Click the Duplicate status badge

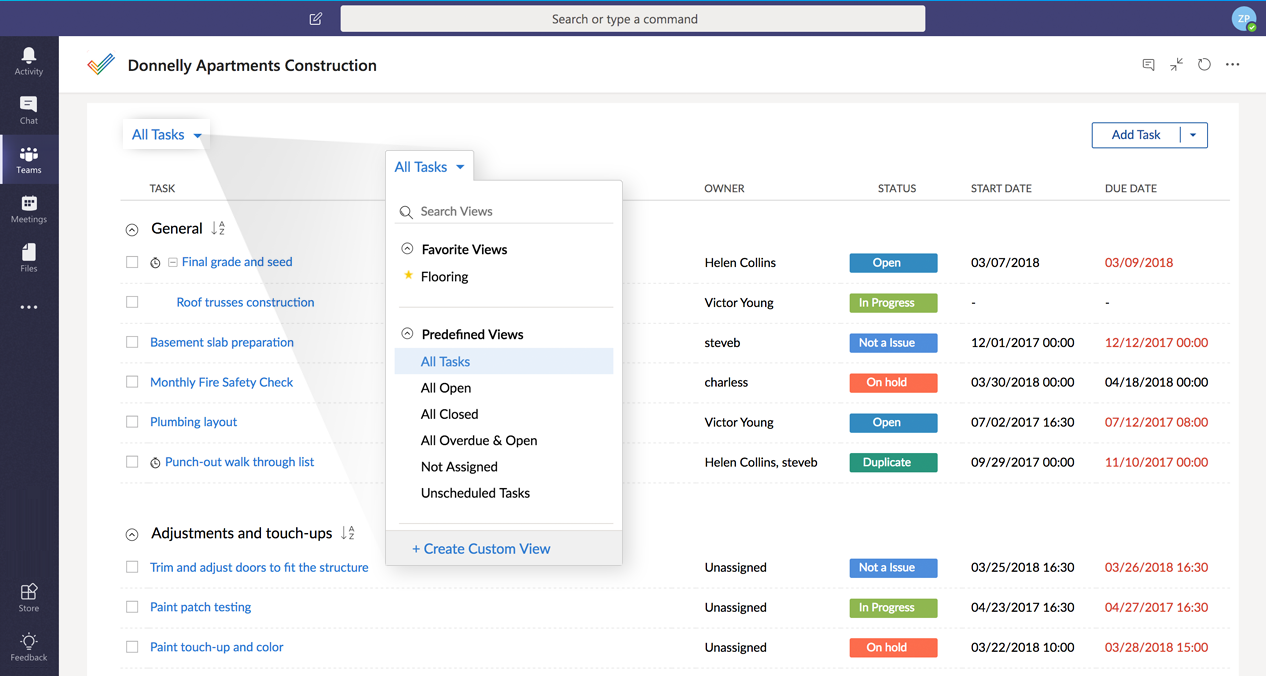pos(893,463)
